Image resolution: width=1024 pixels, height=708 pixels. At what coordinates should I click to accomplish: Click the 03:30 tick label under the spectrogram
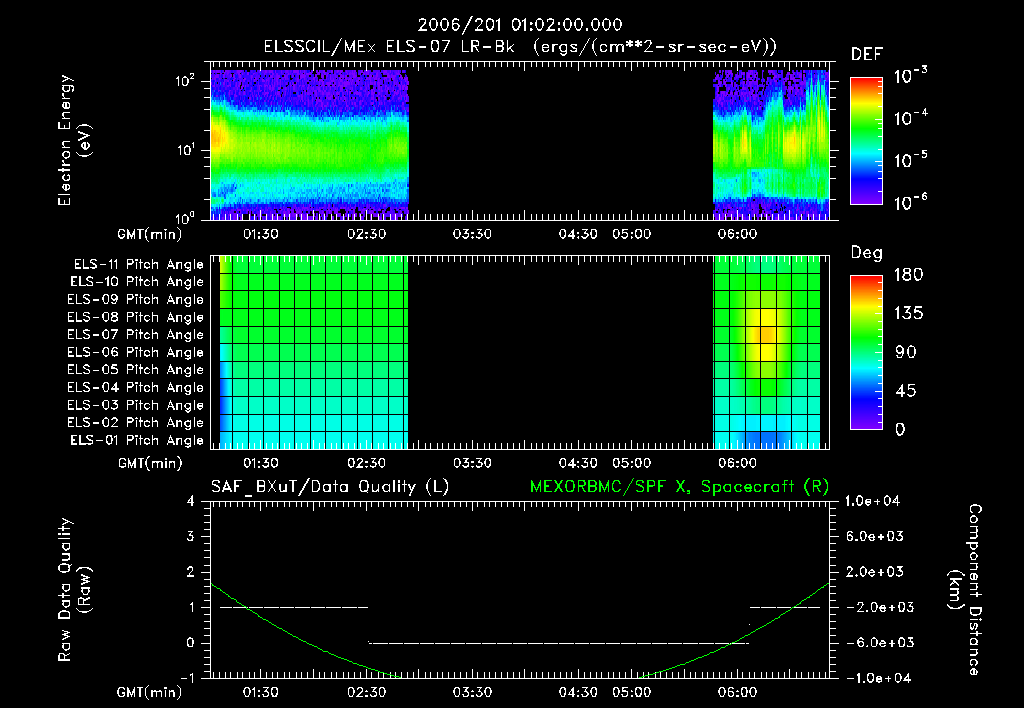(472, 234)
